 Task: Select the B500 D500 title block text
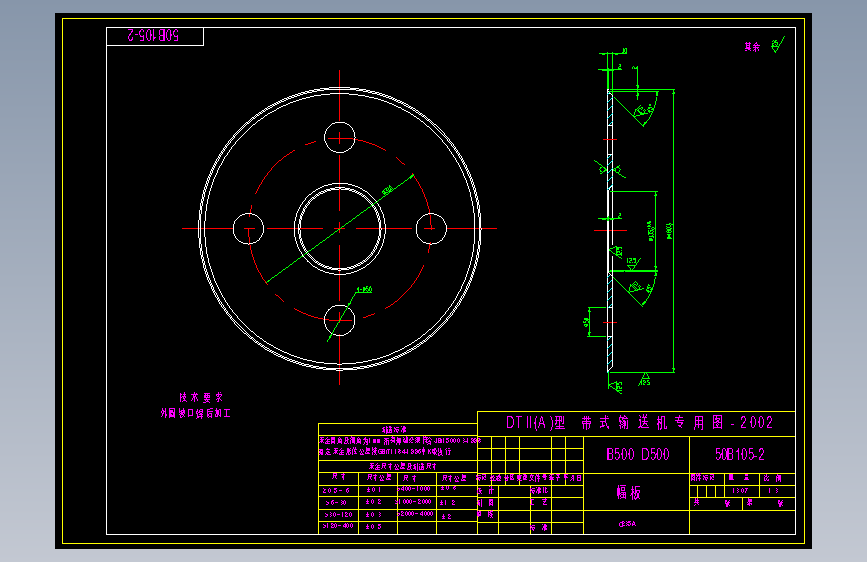(x=638, y=455)
